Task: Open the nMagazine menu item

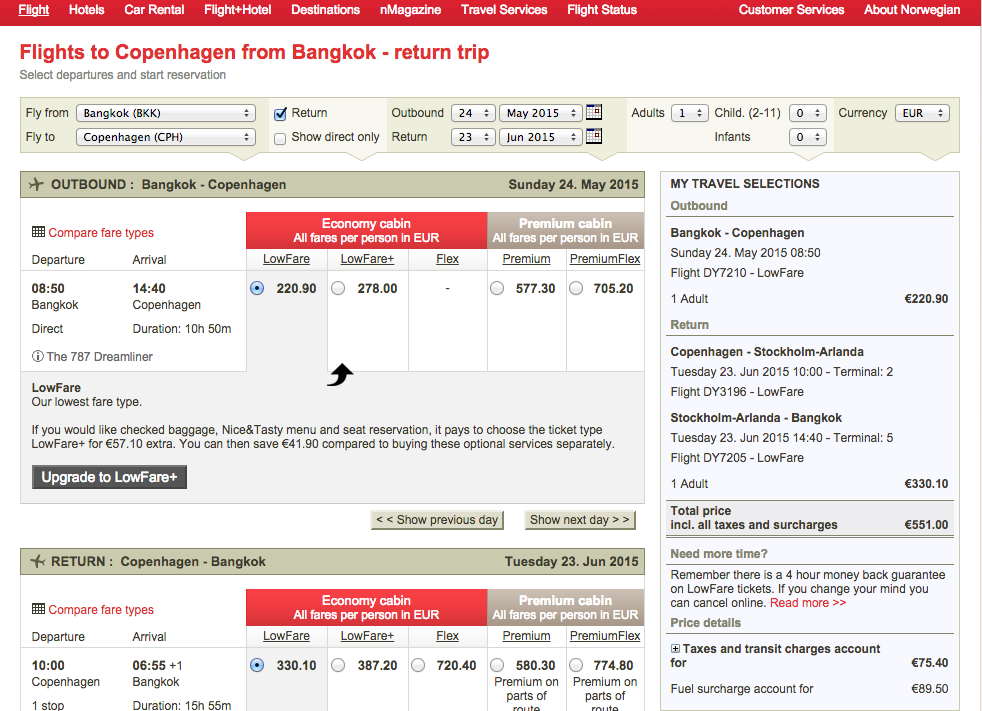Action: pos(410,9)
